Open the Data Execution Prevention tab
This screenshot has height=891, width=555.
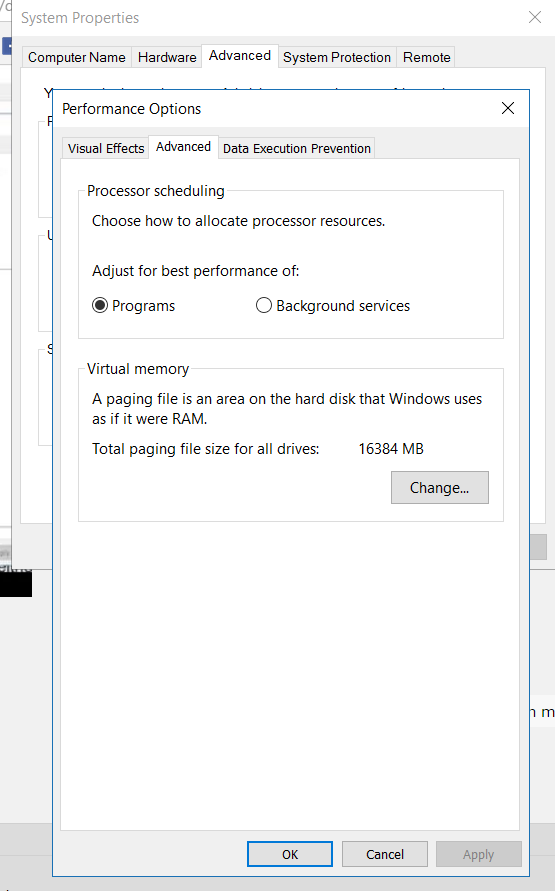[297, 148]
